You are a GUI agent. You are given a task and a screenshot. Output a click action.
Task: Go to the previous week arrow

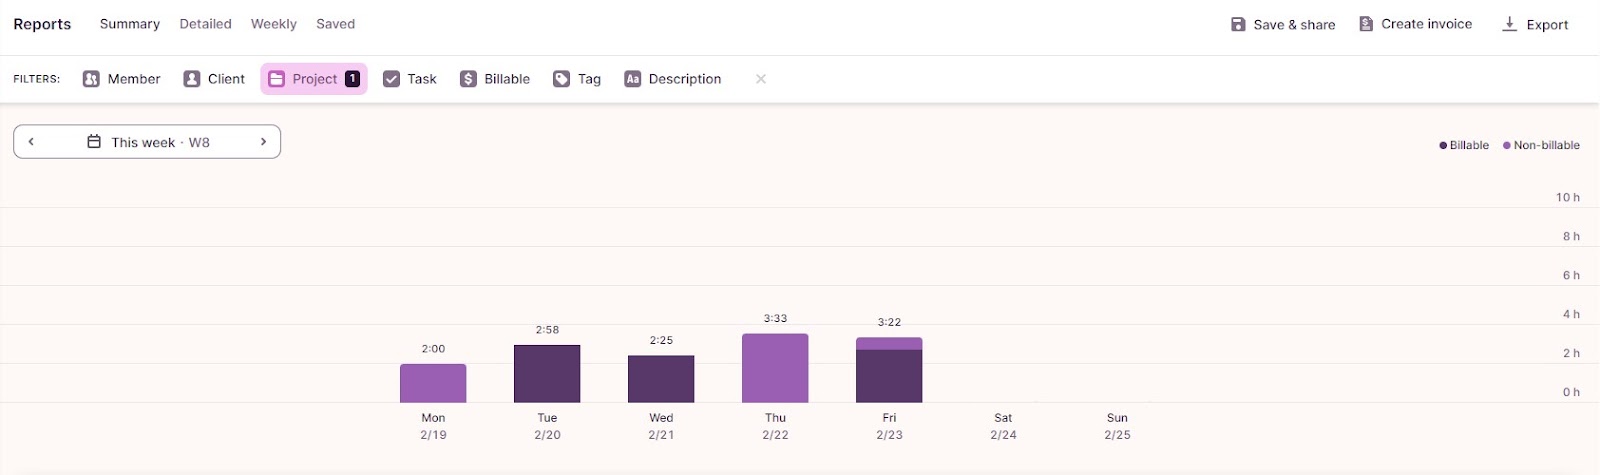31,142
